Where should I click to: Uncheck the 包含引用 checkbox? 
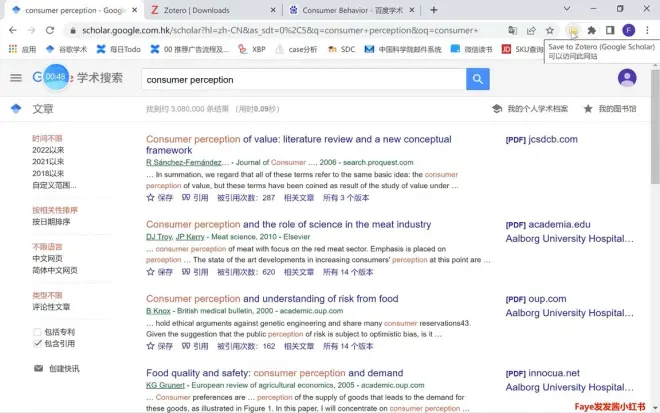[37, 344]
